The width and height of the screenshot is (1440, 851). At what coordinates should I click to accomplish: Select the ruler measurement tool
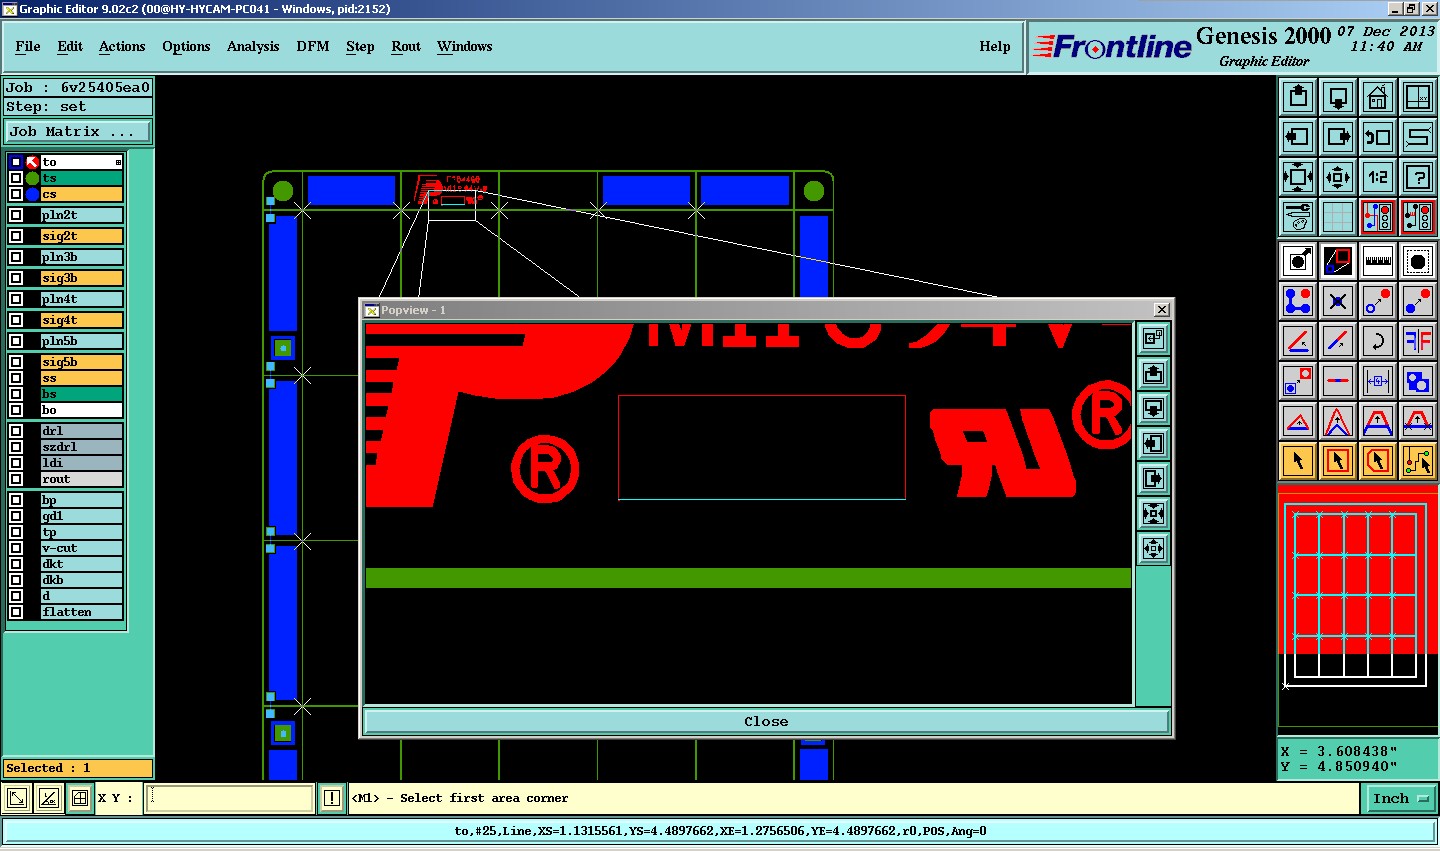(x=1378, y=261)
